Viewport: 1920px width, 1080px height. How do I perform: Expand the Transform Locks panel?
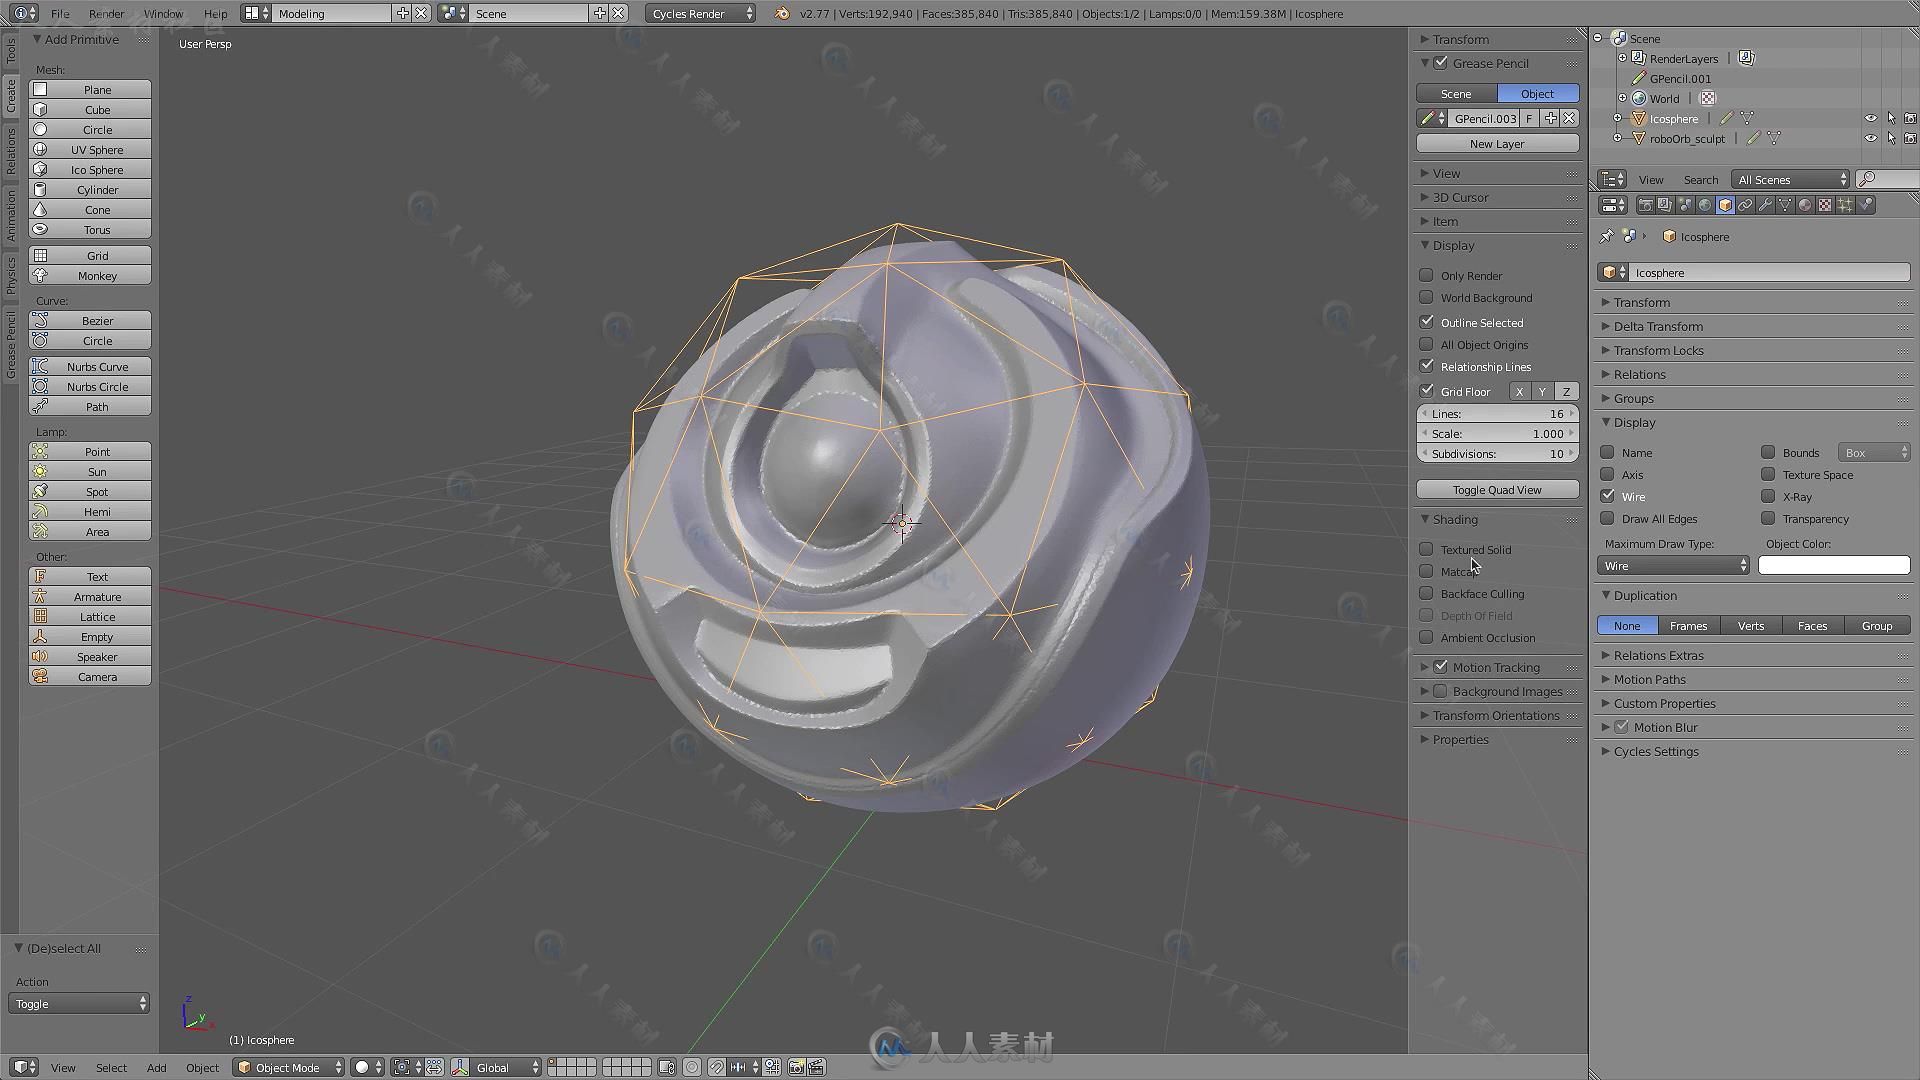pyautogui.click(x=1658, y=350)
